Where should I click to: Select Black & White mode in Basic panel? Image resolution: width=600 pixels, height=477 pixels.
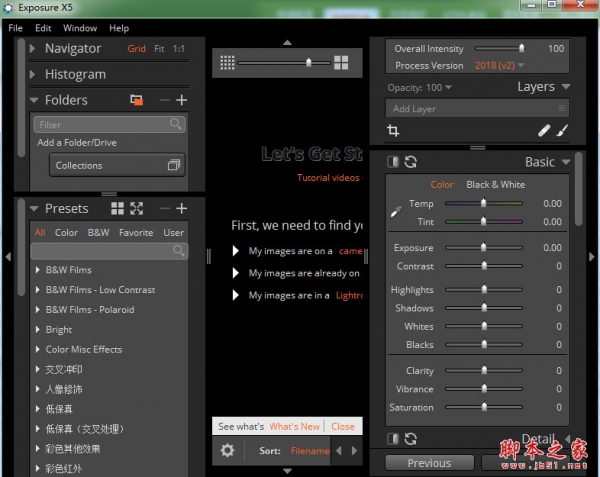click(x=496, y=185)
